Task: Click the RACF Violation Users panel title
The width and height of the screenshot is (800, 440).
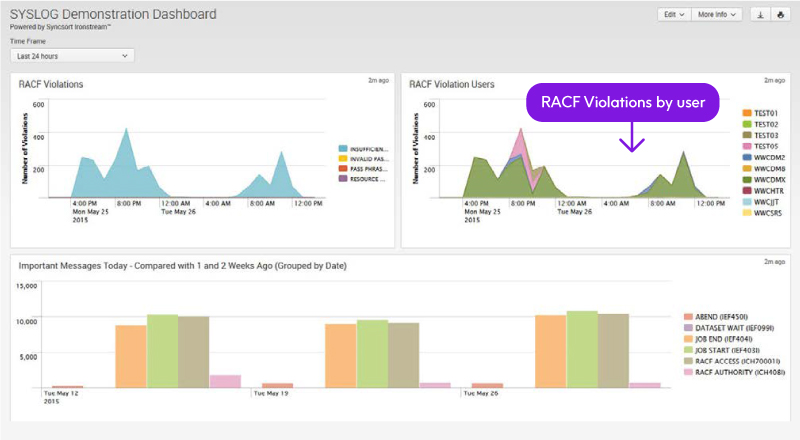Action: click(452, 84)
